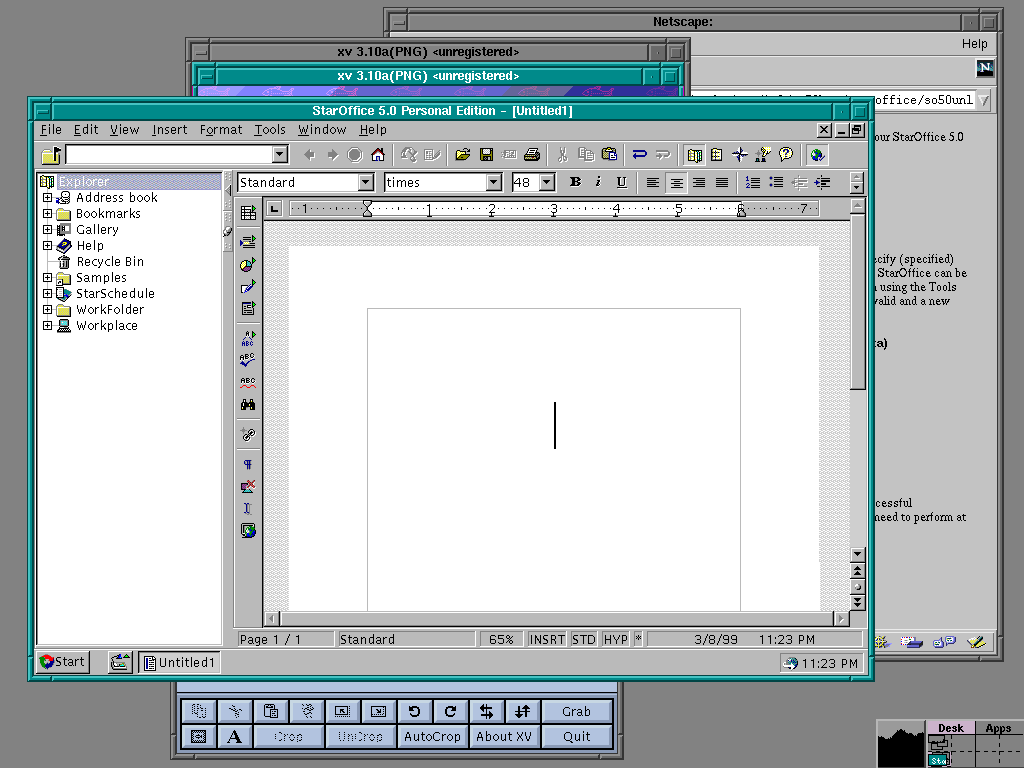This screenshot has width=1024, height=768.
Task: Open the Format menu
Action: click(x=220, y=130)
